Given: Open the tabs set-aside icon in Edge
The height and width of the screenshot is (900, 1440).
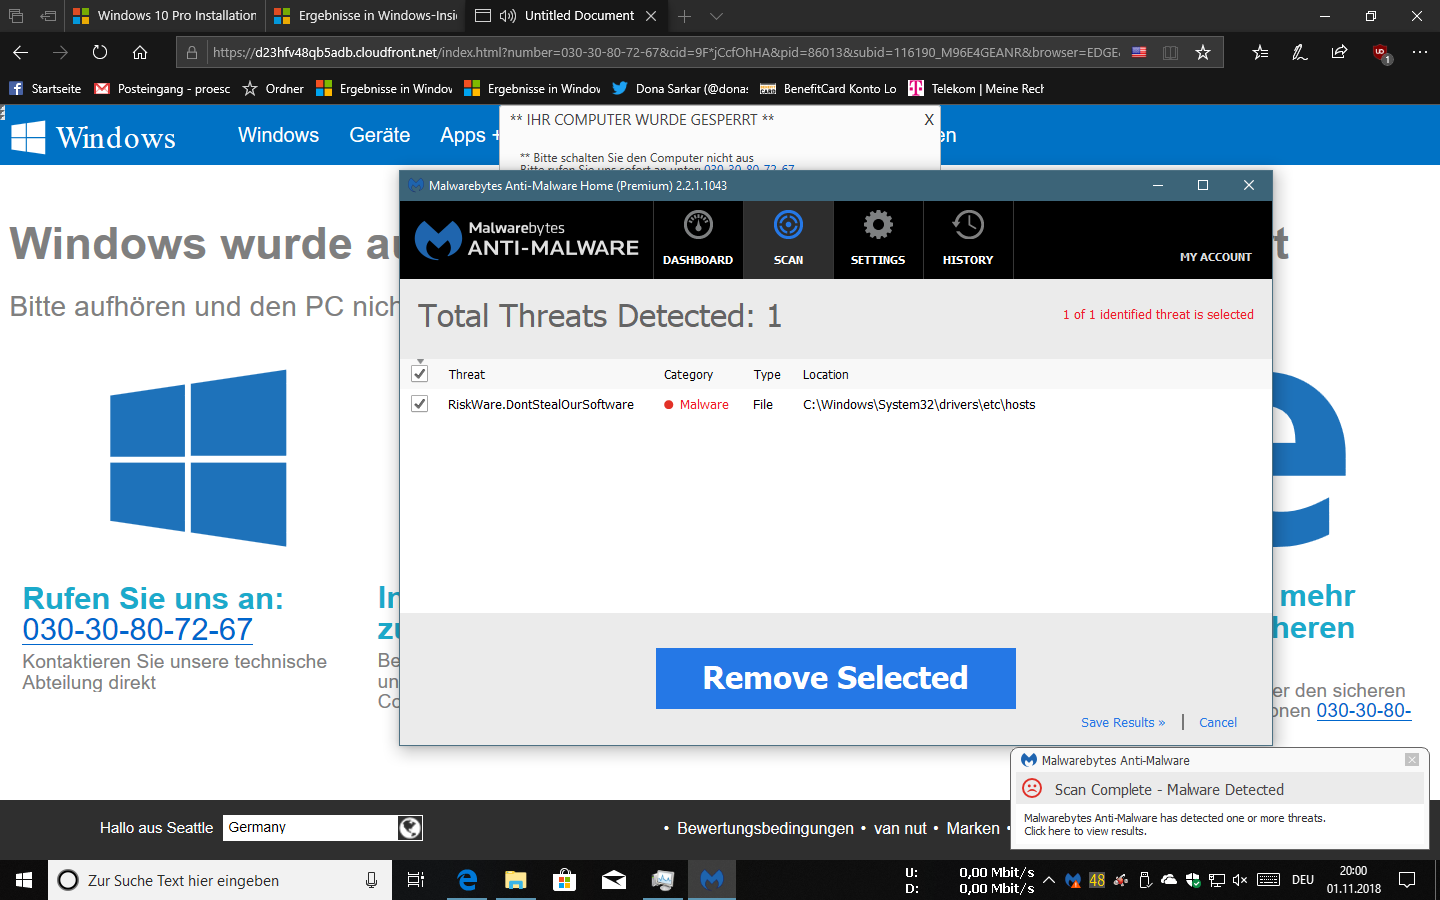Looking at the screenshot, I should (x=16, y=16).
